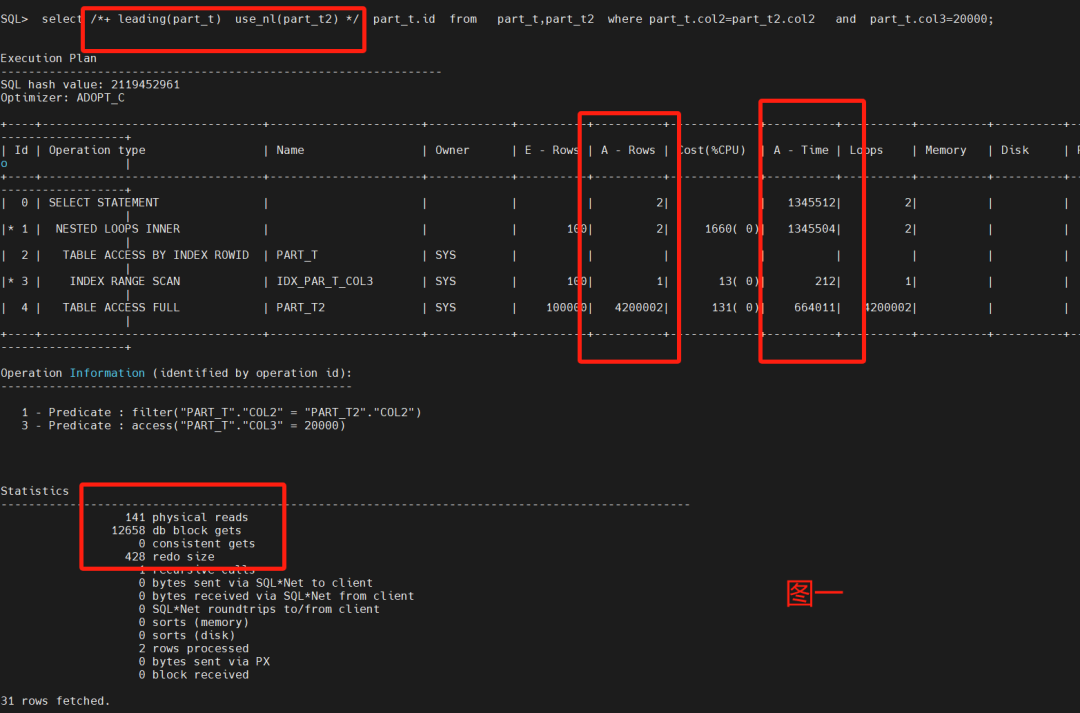The image size is (1080, 713).
Task: Click the 'E - Rows' column header
Action: click(551, 150)
